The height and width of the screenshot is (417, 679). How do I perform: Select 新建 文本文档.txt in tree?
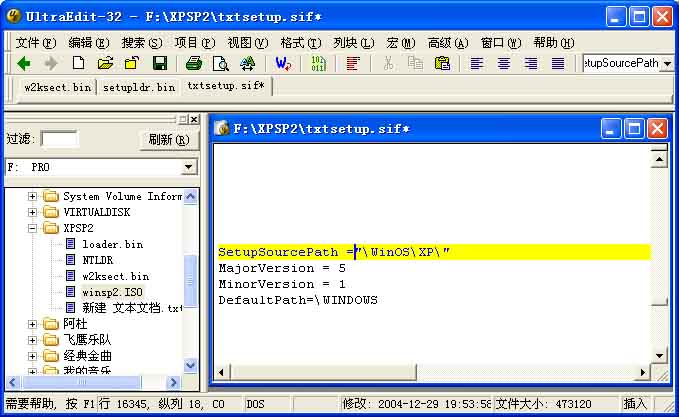(132, 308)
